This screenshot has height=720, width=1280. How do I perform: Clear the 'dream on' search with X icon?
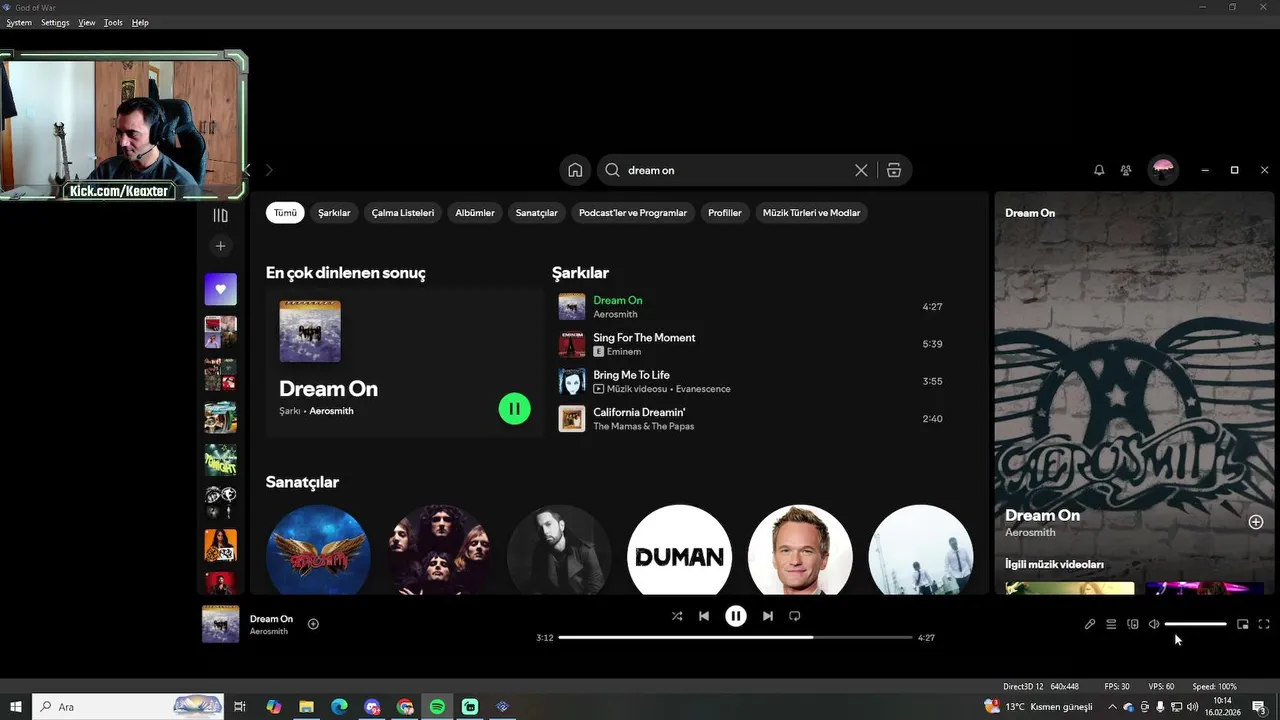click(861, 170)
